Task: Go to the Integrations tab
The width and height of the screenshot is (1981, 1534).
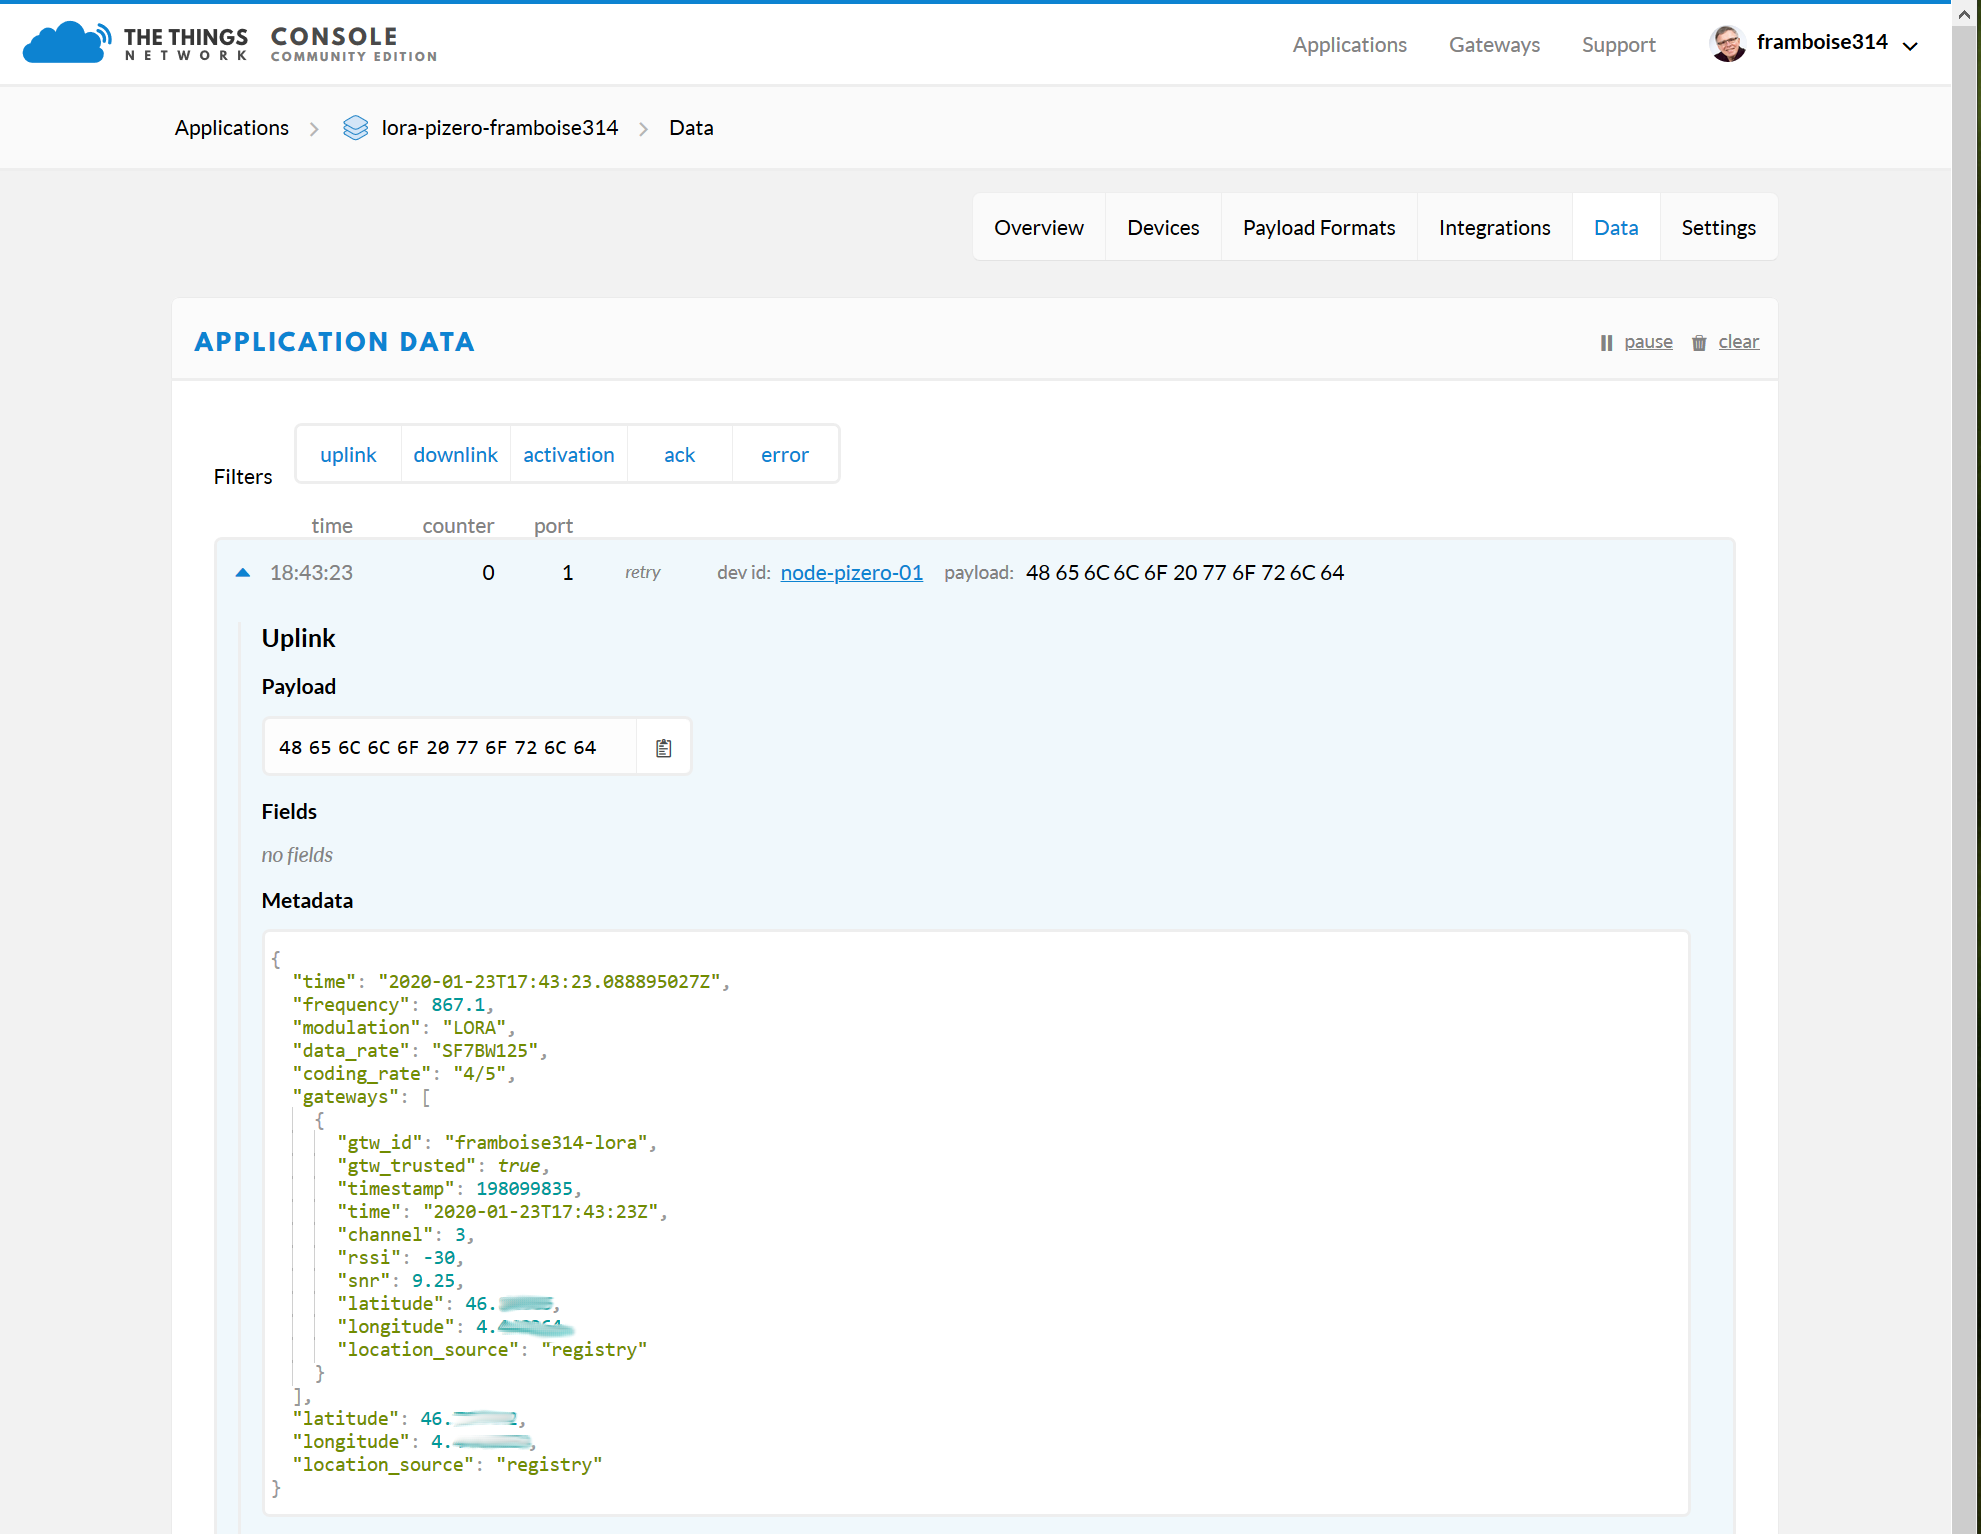Action: pos(1494,228)
